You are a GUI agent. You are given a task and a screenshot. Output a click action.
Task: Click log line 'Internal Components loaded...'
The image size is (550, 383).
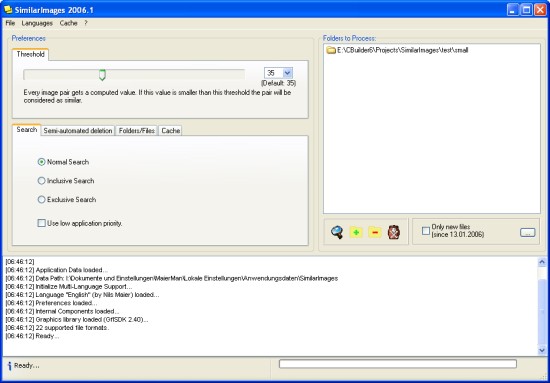point(62,311)
